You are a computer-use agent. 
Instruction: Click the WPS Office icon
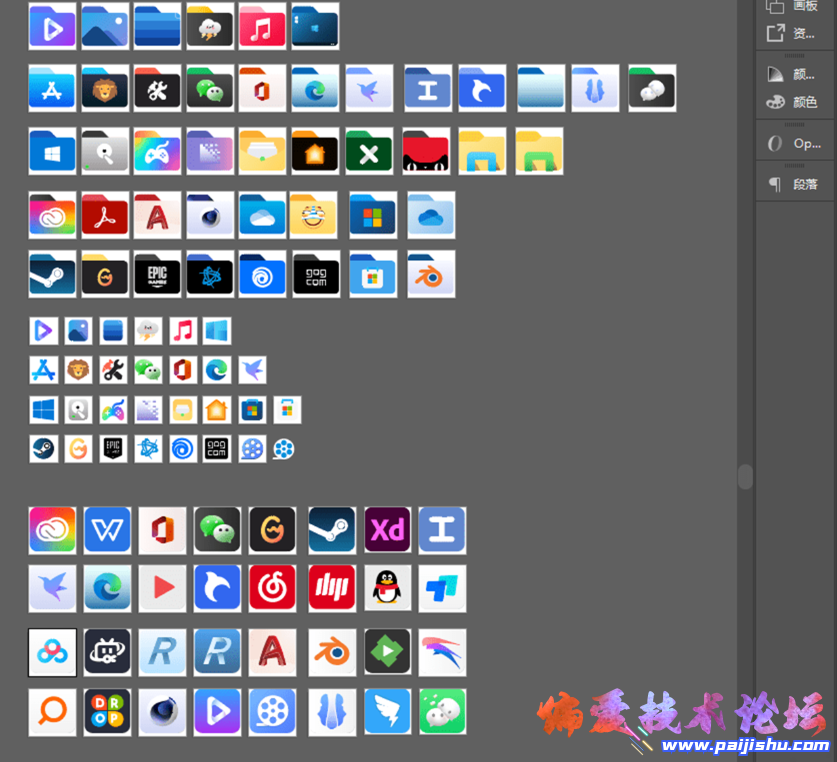pos(107,530)
